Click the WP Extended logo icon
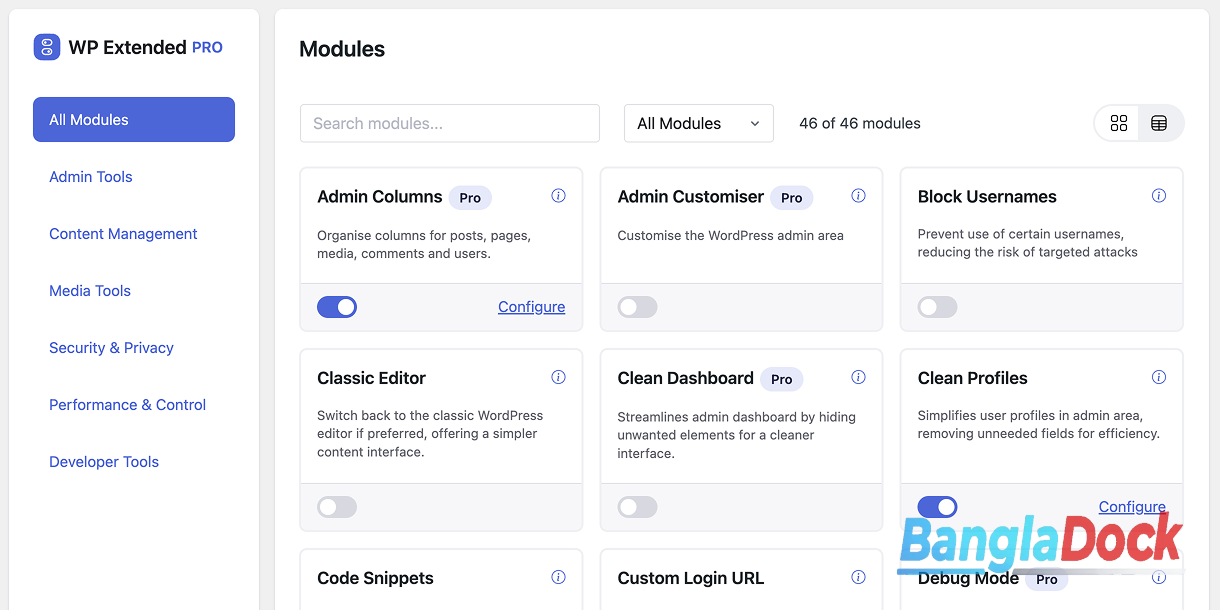The height and width of the screenshot is (610, 1220). click(47, 47)
